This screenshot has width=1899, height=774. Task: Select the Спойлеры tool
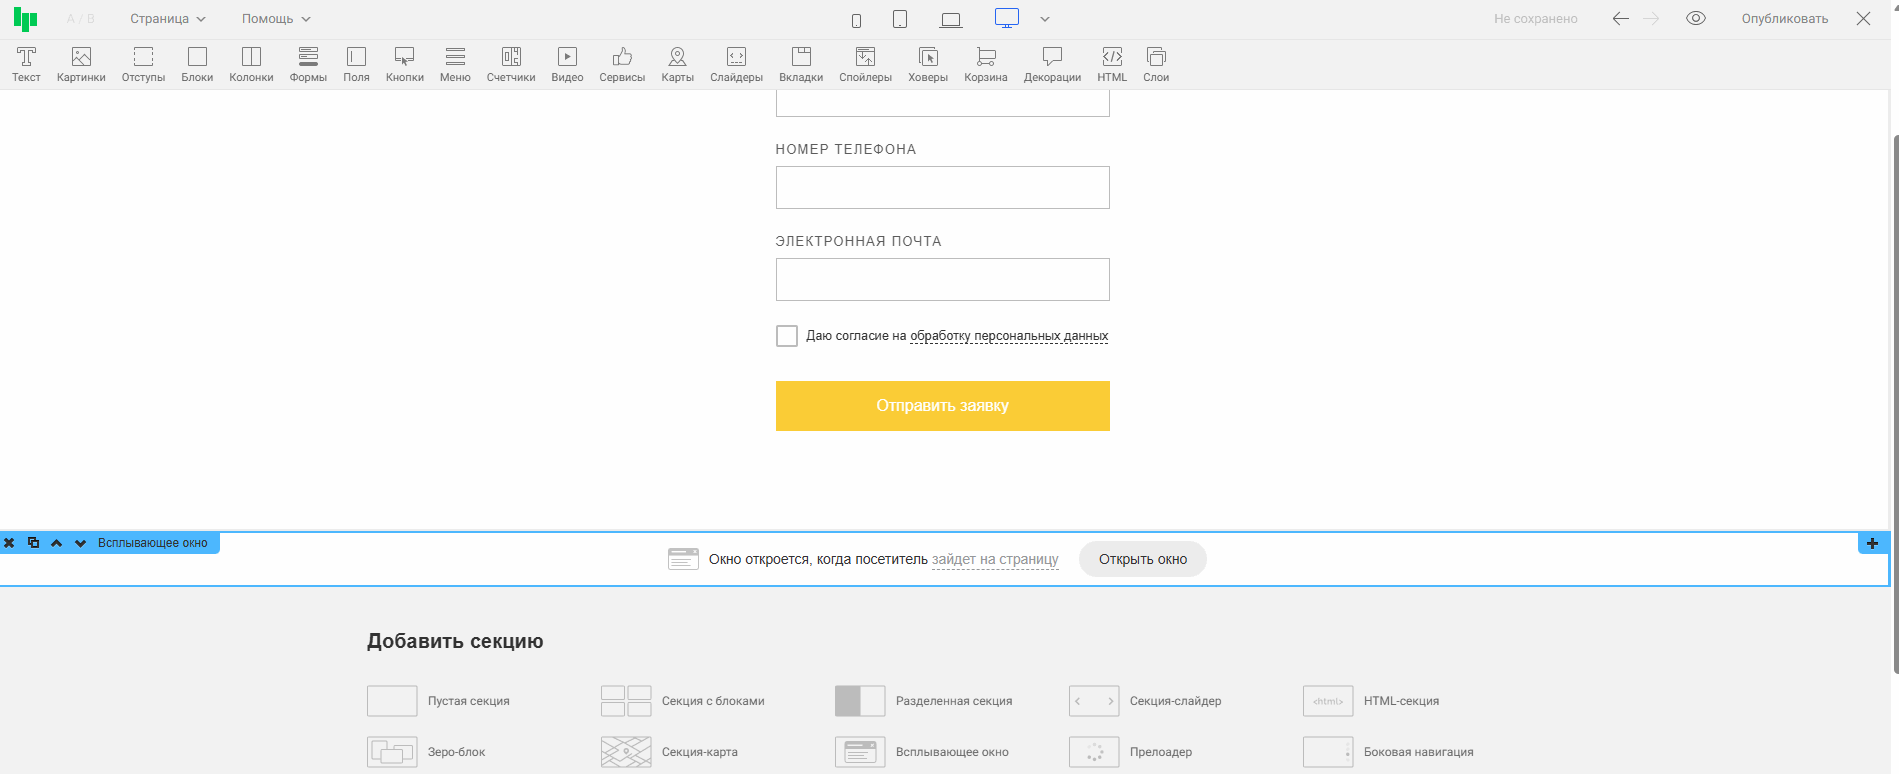point(865,64)
